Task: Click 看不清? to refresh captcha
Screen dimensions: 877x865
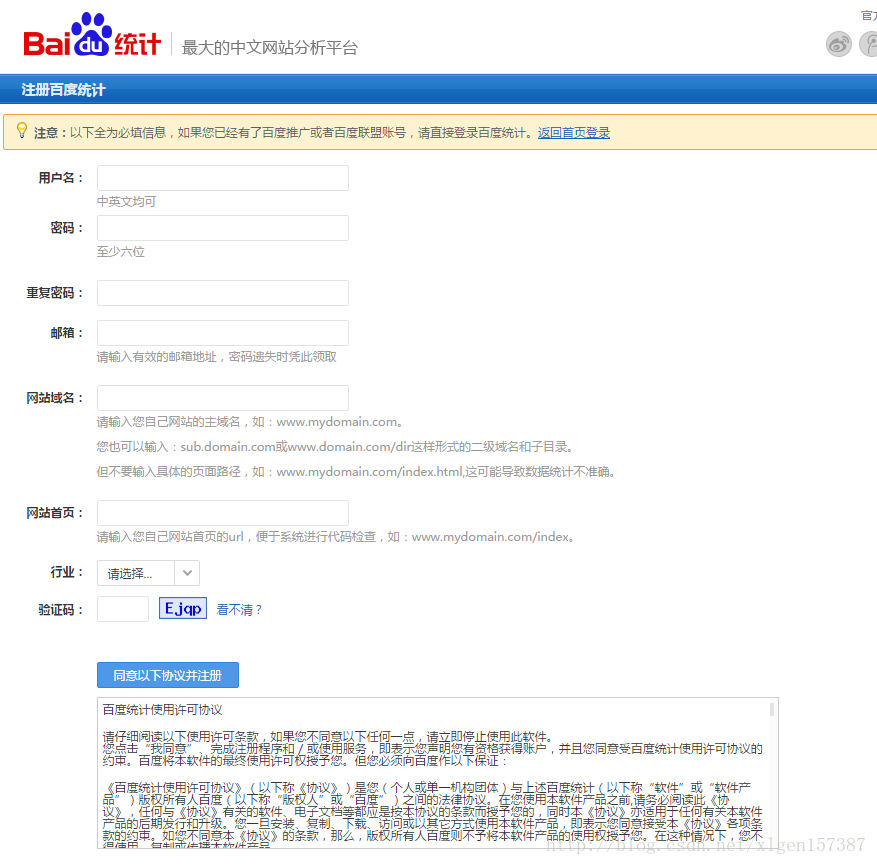Action: 239,609
